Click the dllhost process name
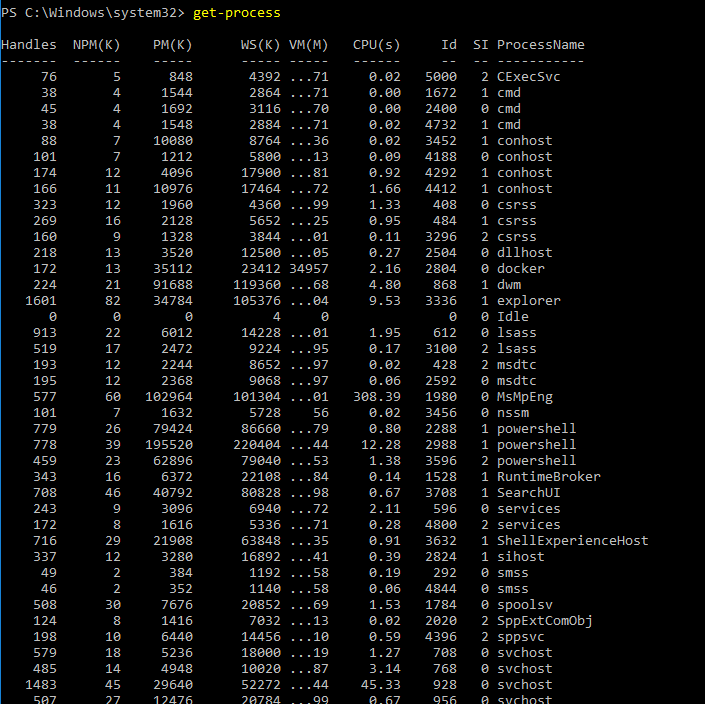 click(525, 253)
